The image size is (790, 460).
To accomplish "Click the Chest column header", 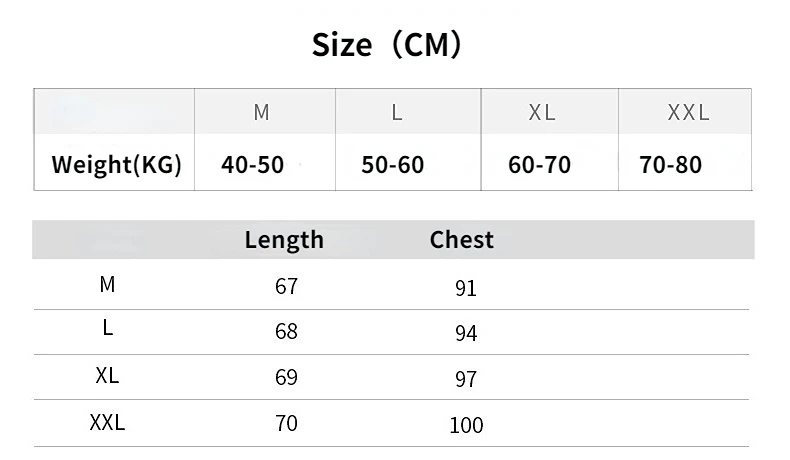I will [x=462, y=240].
